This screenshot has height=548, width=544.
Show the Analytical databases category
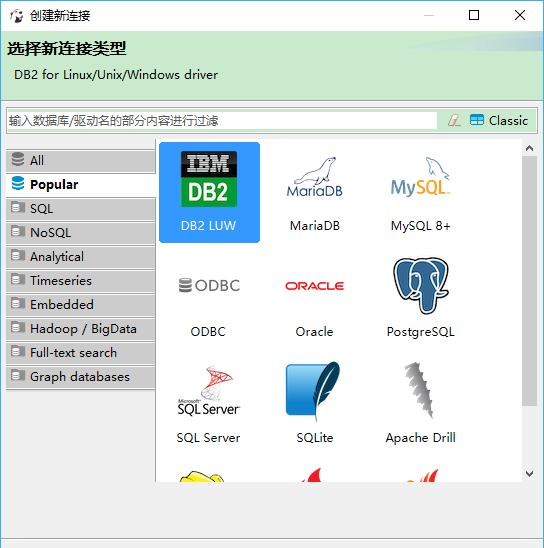81,257
